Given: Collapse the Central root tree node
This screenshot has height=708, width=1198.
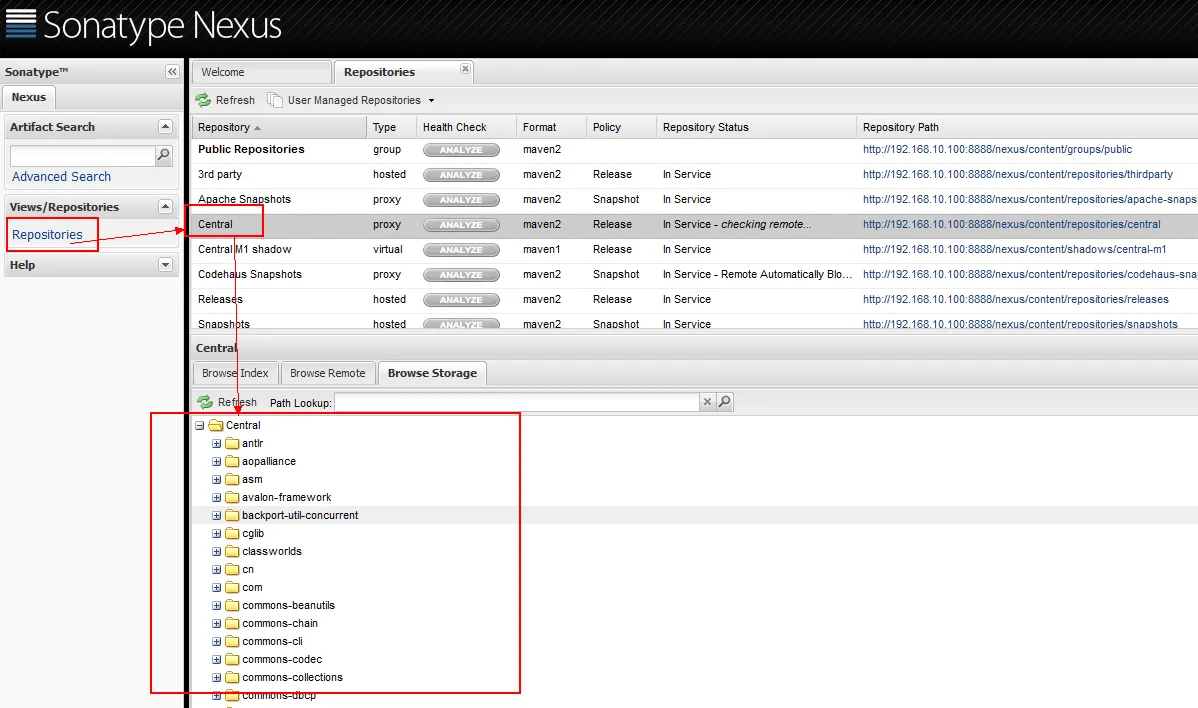Looking at the screenshot, I should click(x=199, y=425).
